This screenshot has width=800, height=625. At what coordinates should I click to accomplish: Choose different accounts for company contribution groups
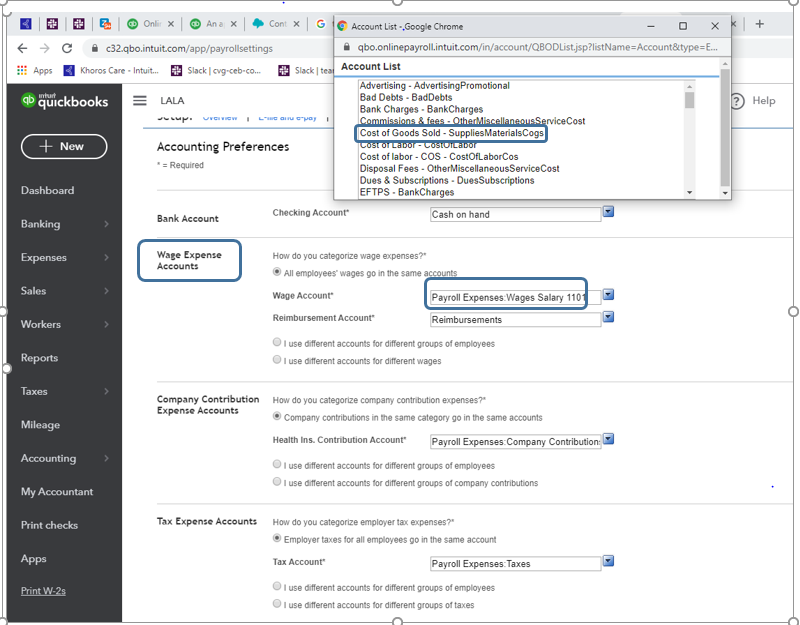pyautogui.click(x=277, y=482)
